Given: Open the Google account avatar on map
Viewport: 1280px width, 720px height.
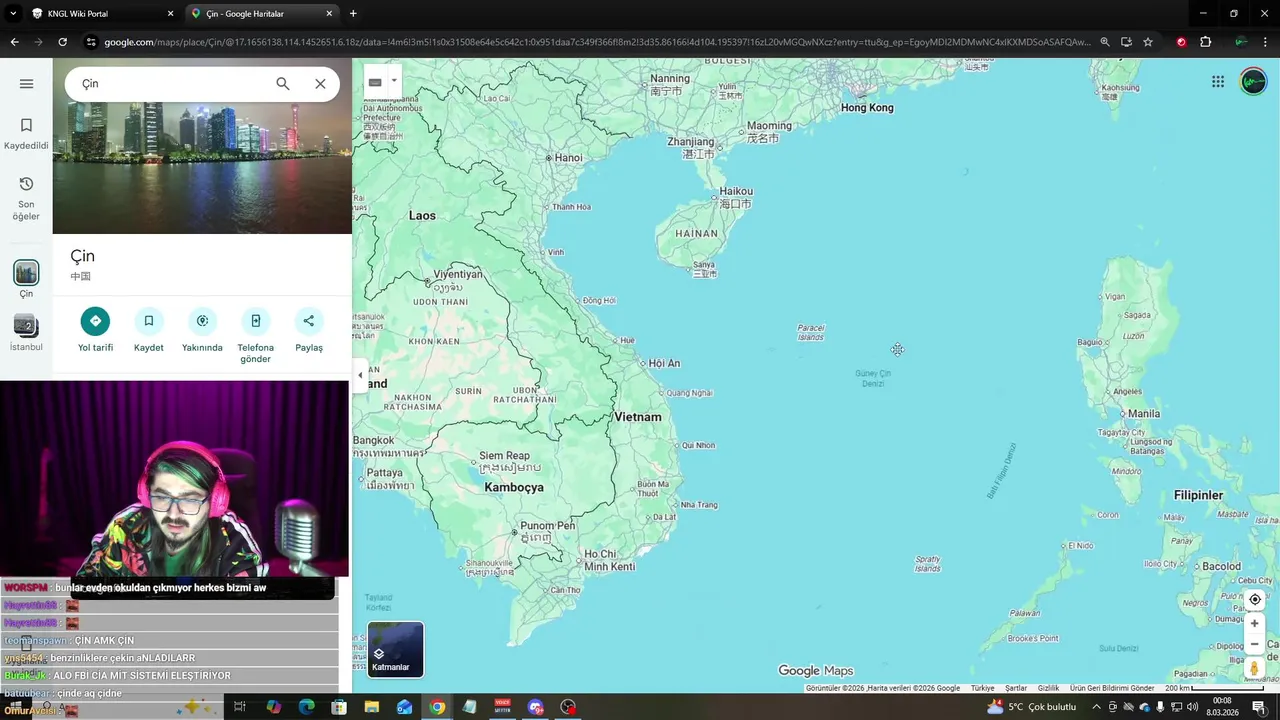Looking at the screenshot, I should [1253, 82].
